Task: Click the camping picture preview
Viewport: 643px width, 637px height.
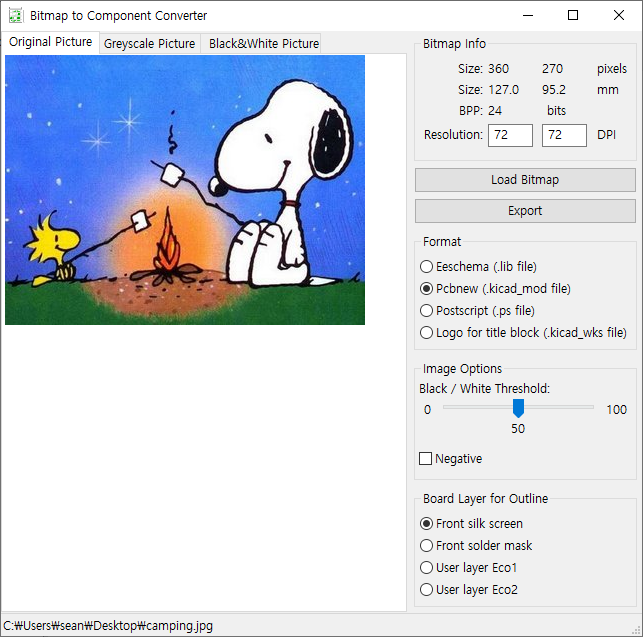Action: point(185,190)
